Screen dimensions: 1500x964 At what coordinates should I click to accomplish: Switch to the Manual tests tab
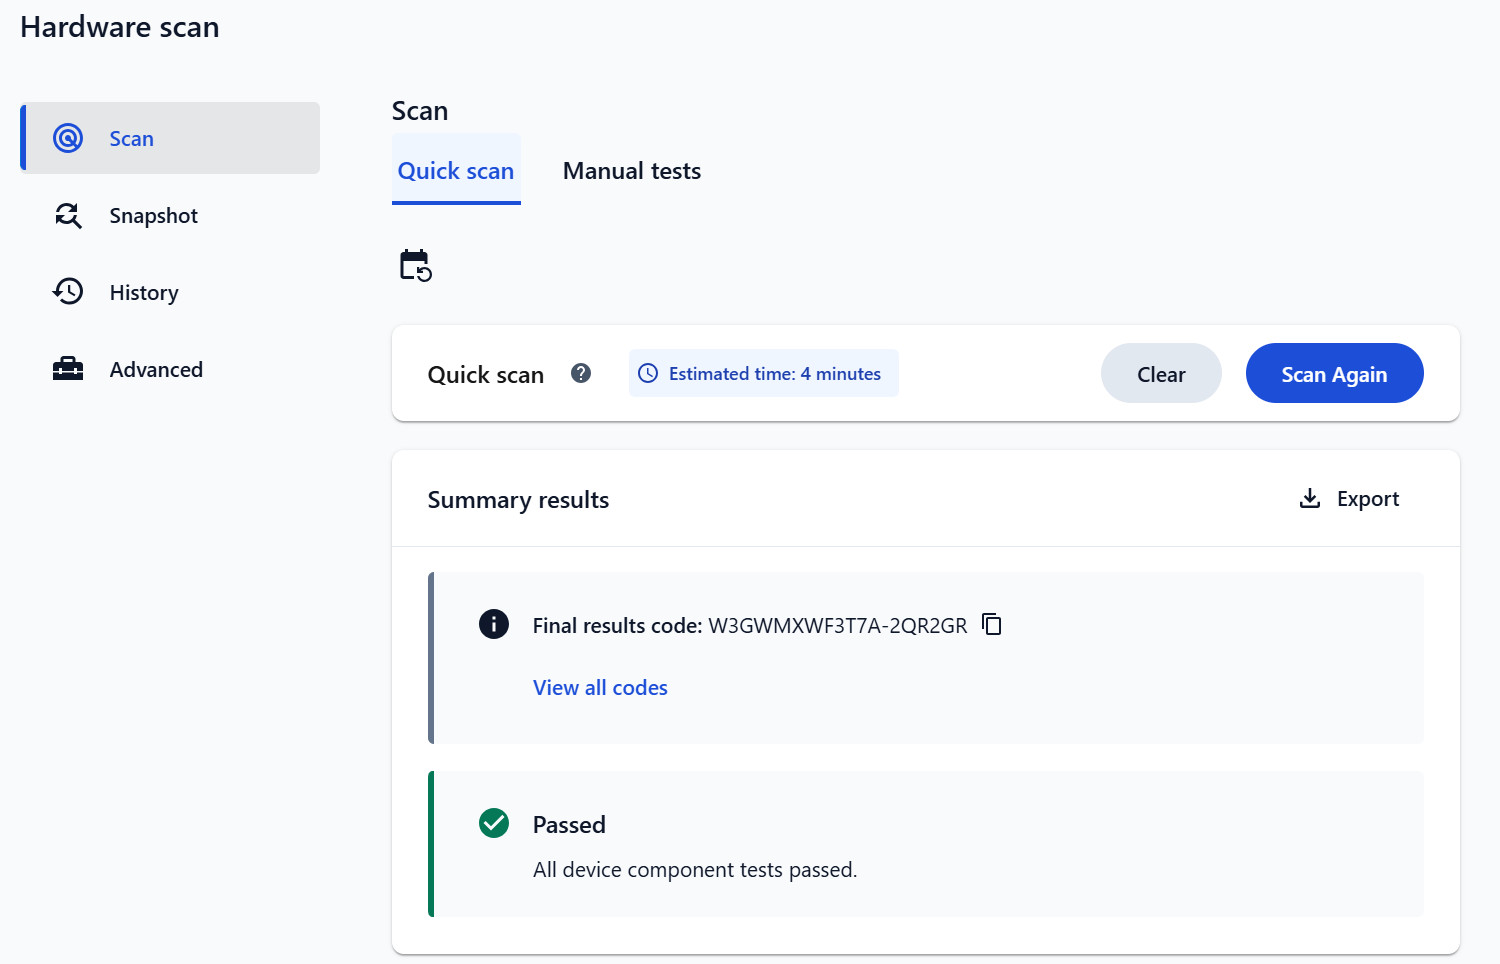(x=632, y=171)
